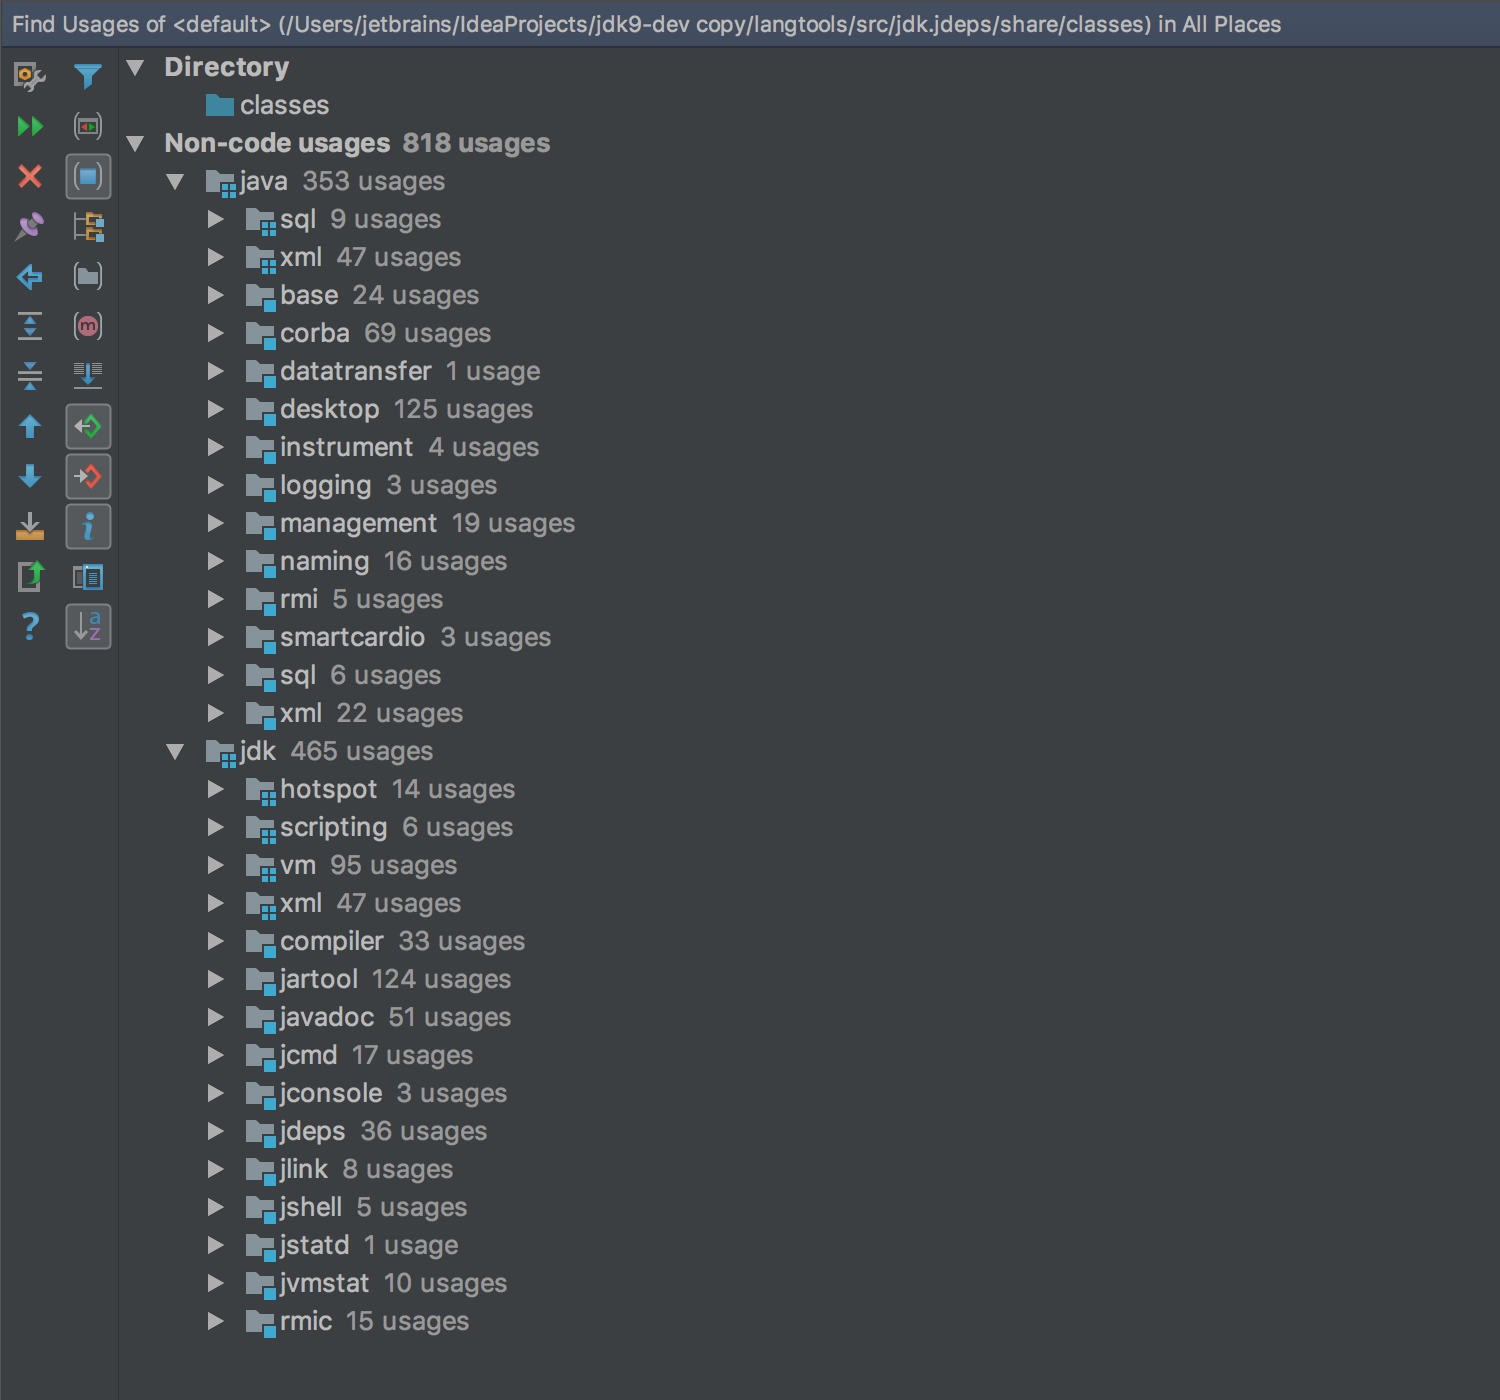The image size is (1500, 1400).
Task: Select 'base 24 usages' row
Action: (362, 295)
